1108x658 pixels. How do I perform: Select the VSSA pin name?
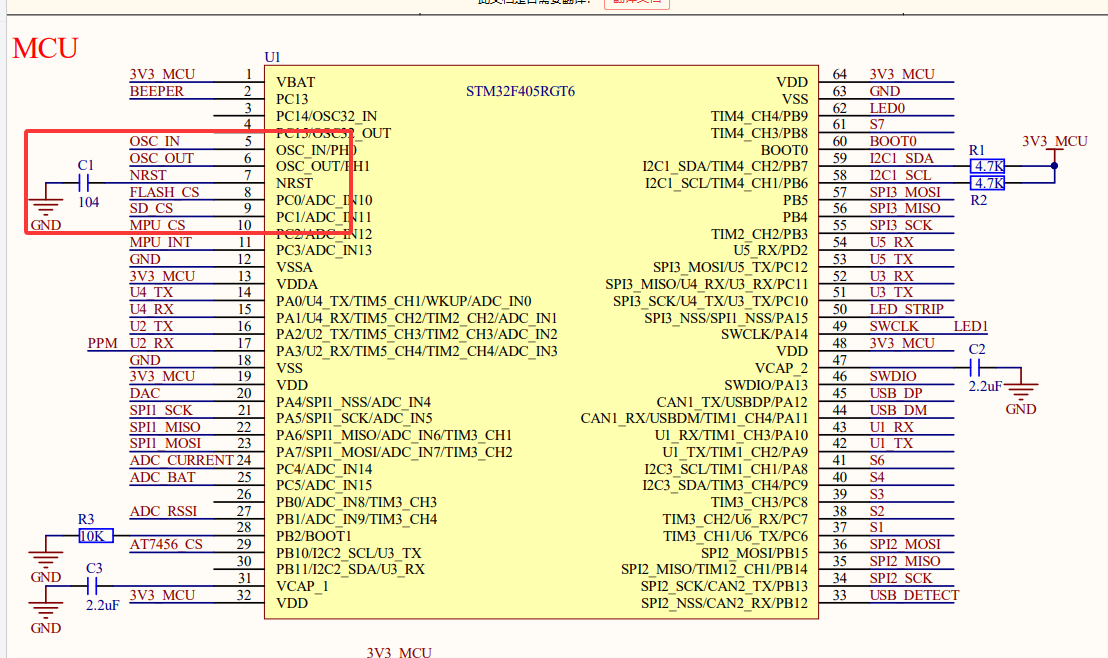(x=294, y=268)
